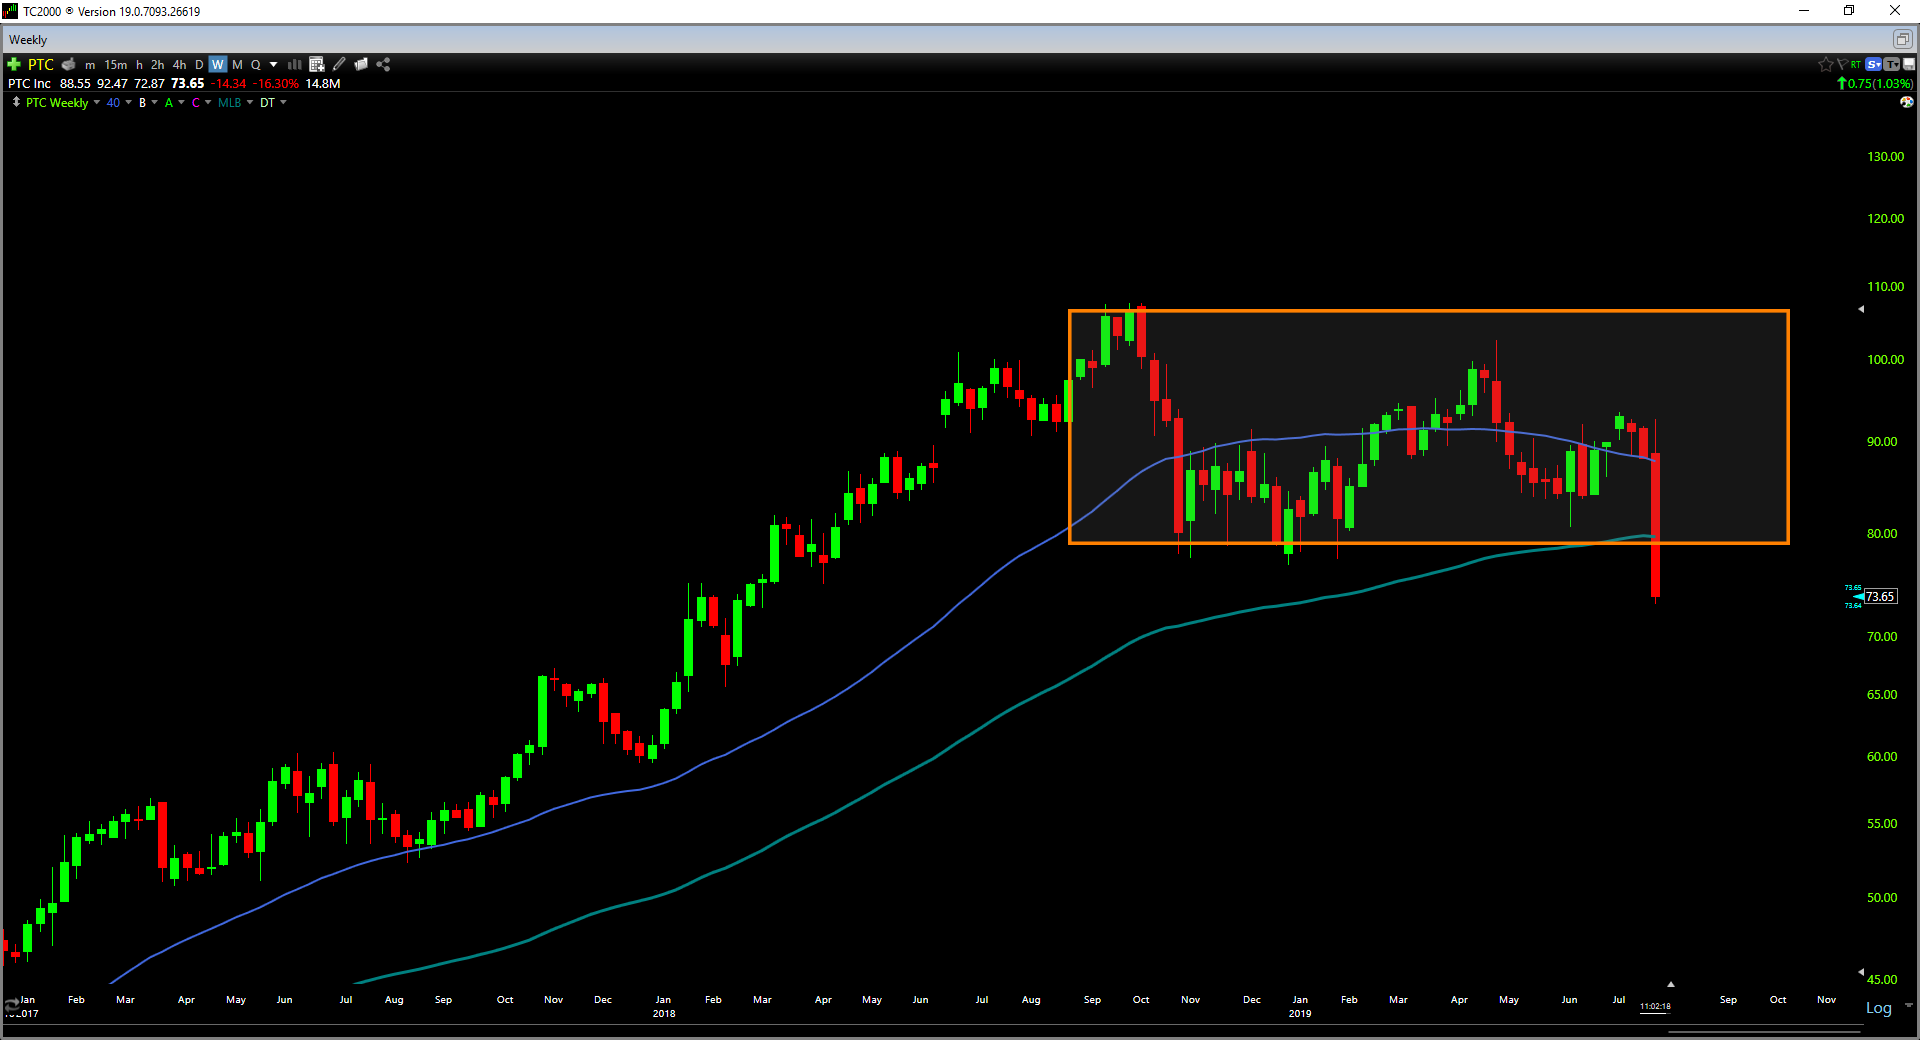The width and height of the screenshot is (1920, 1040).
Task: Click the Log scale button
Action: pos(1879,1008)
